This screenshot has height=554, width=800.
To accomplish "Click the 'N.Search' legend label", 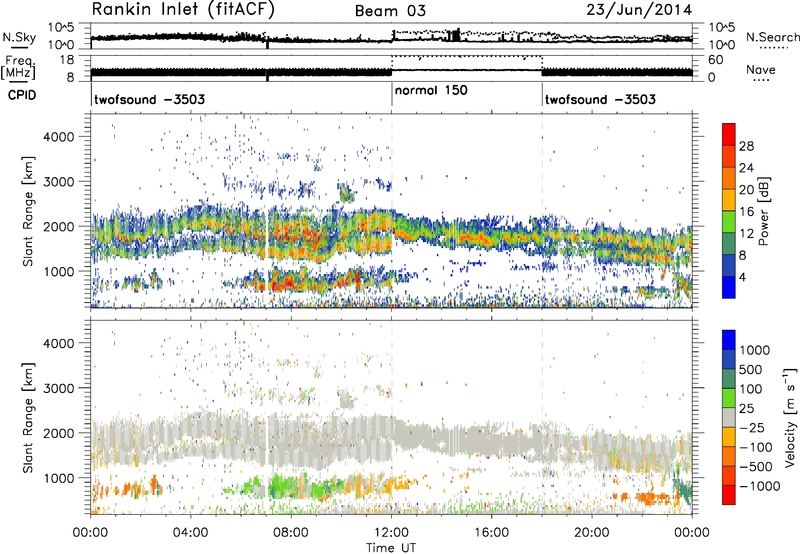I will point(772,37).
